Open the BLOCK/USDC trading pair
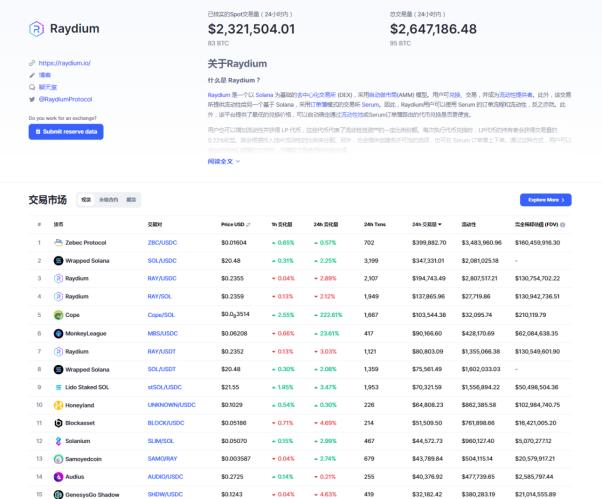This screenshot has width=602, height=499. point(166,423)
